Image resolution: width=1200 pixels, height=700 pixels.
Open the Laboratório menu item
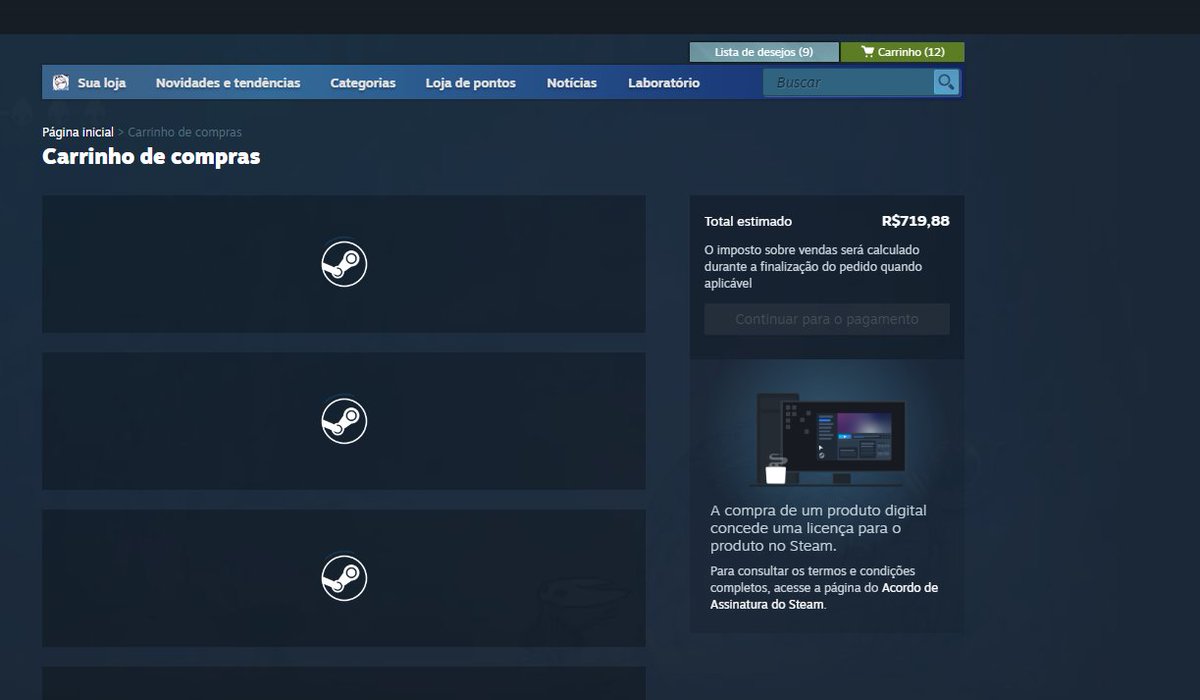click(664, 83)
